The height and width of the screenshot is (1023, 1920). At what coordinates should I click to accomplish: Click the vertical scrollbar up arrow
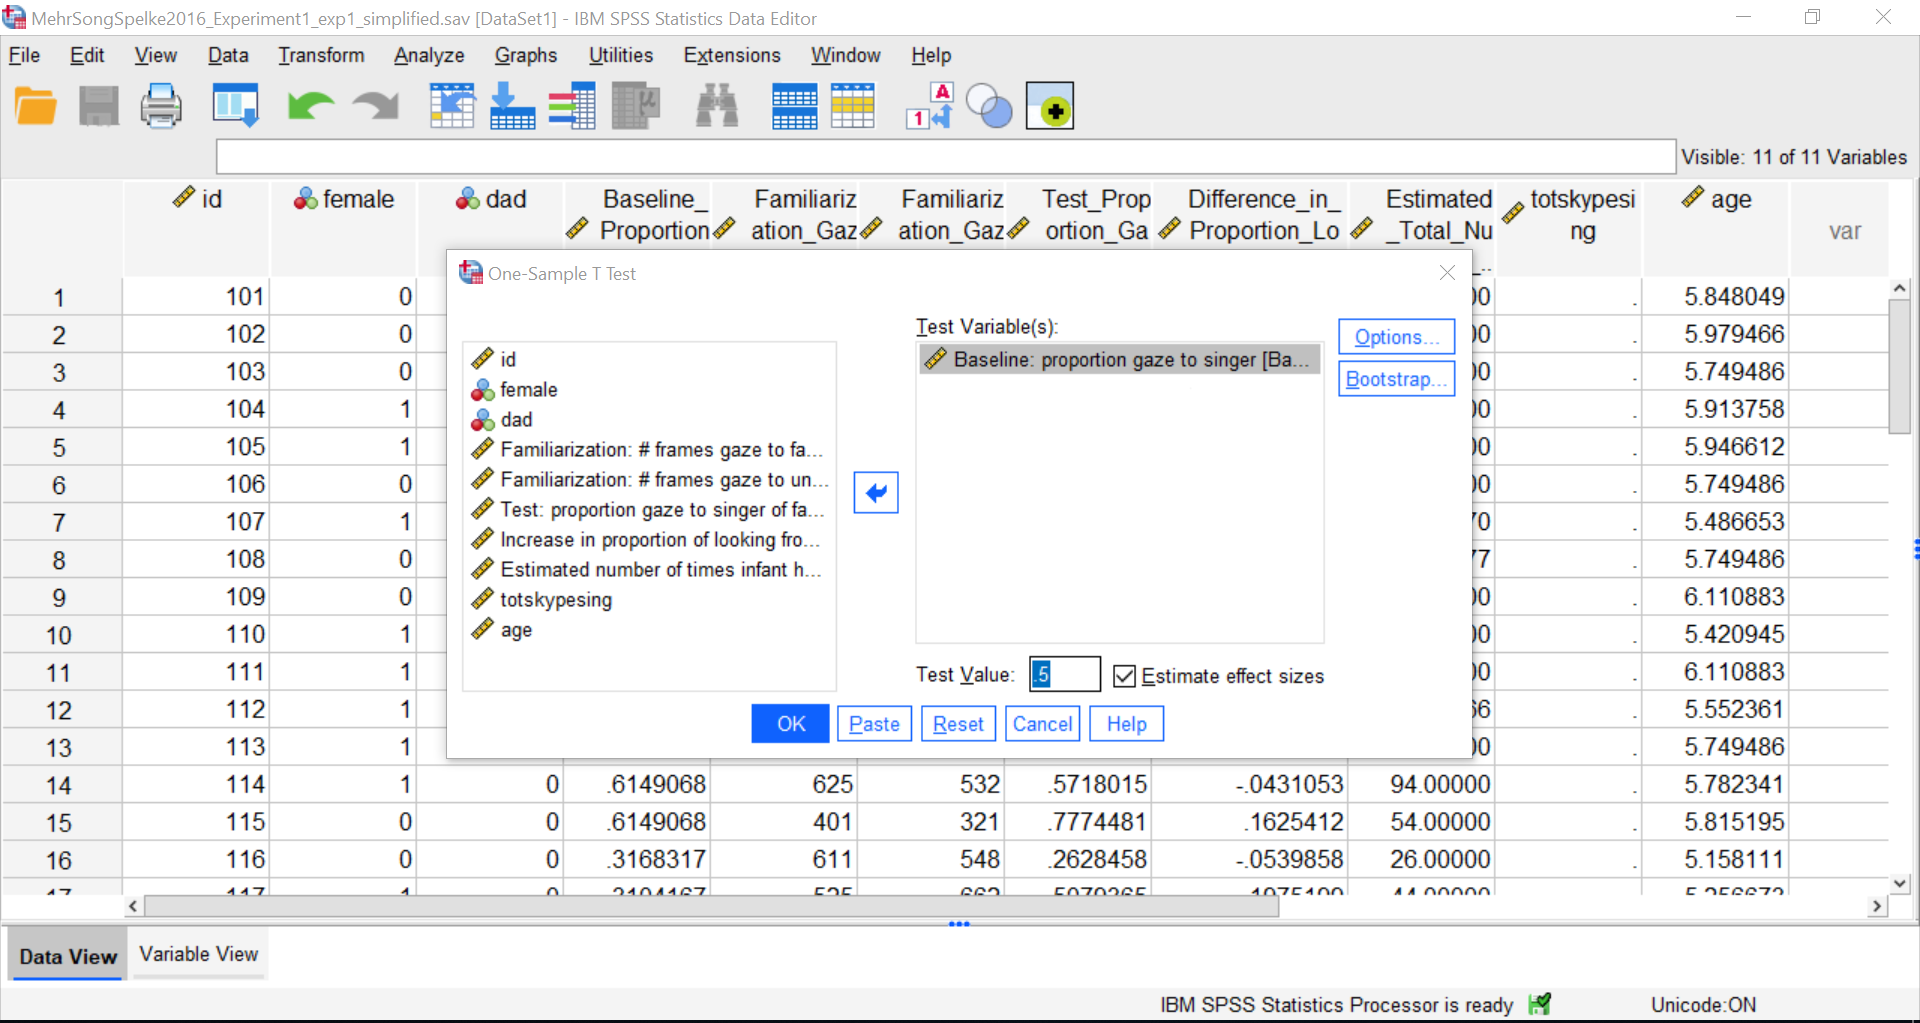pos(1899,289)
